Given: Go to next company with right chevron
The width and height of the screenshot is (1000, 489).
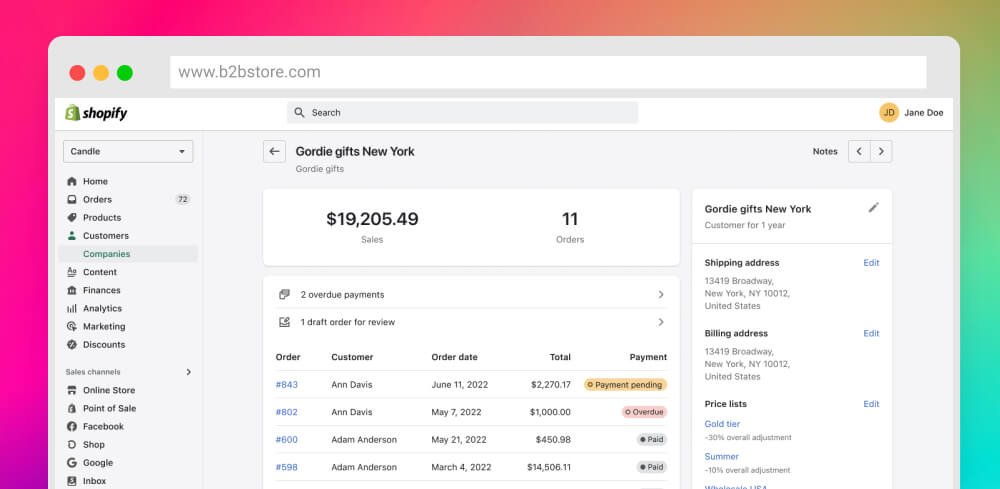Looking at the screenshot, I should (881, 152).
